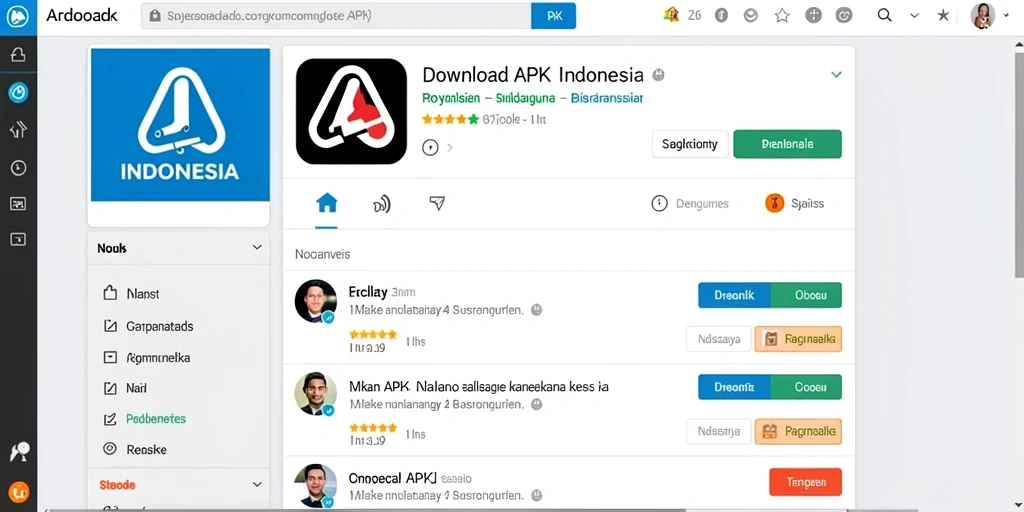This screenshot has width=1024, height=512.
Task: Select the green Podbenetes sidebar item
Action: pos(145,419)
